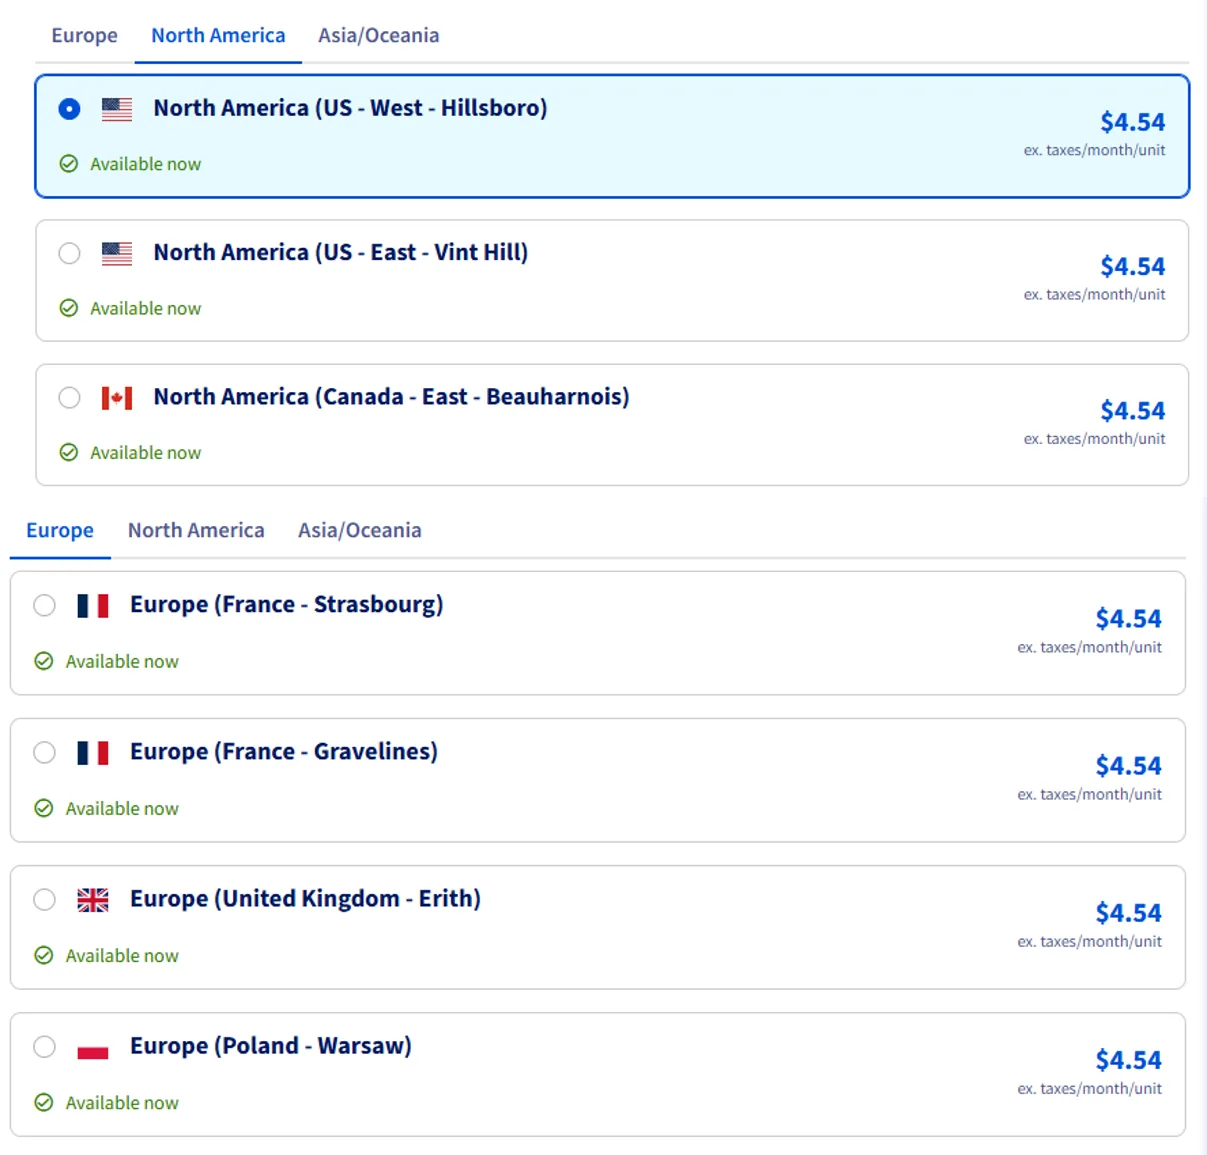Open Asia/Oceania tab in the upper tab bar
The image size is (1207, 1155).
[379, 36]
